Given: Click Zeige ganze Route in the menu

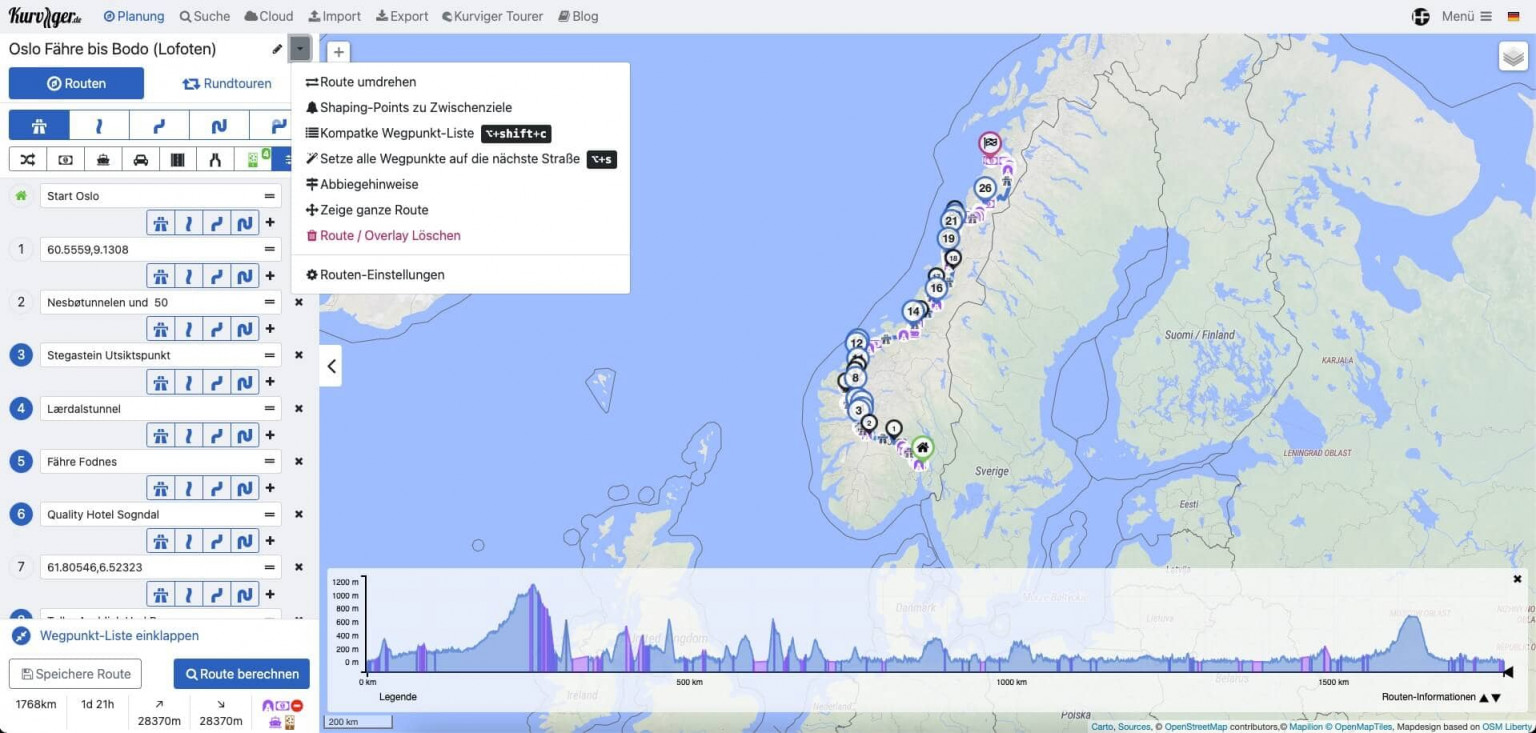Looking at the screenshot, I should click(x=367, y=210).
